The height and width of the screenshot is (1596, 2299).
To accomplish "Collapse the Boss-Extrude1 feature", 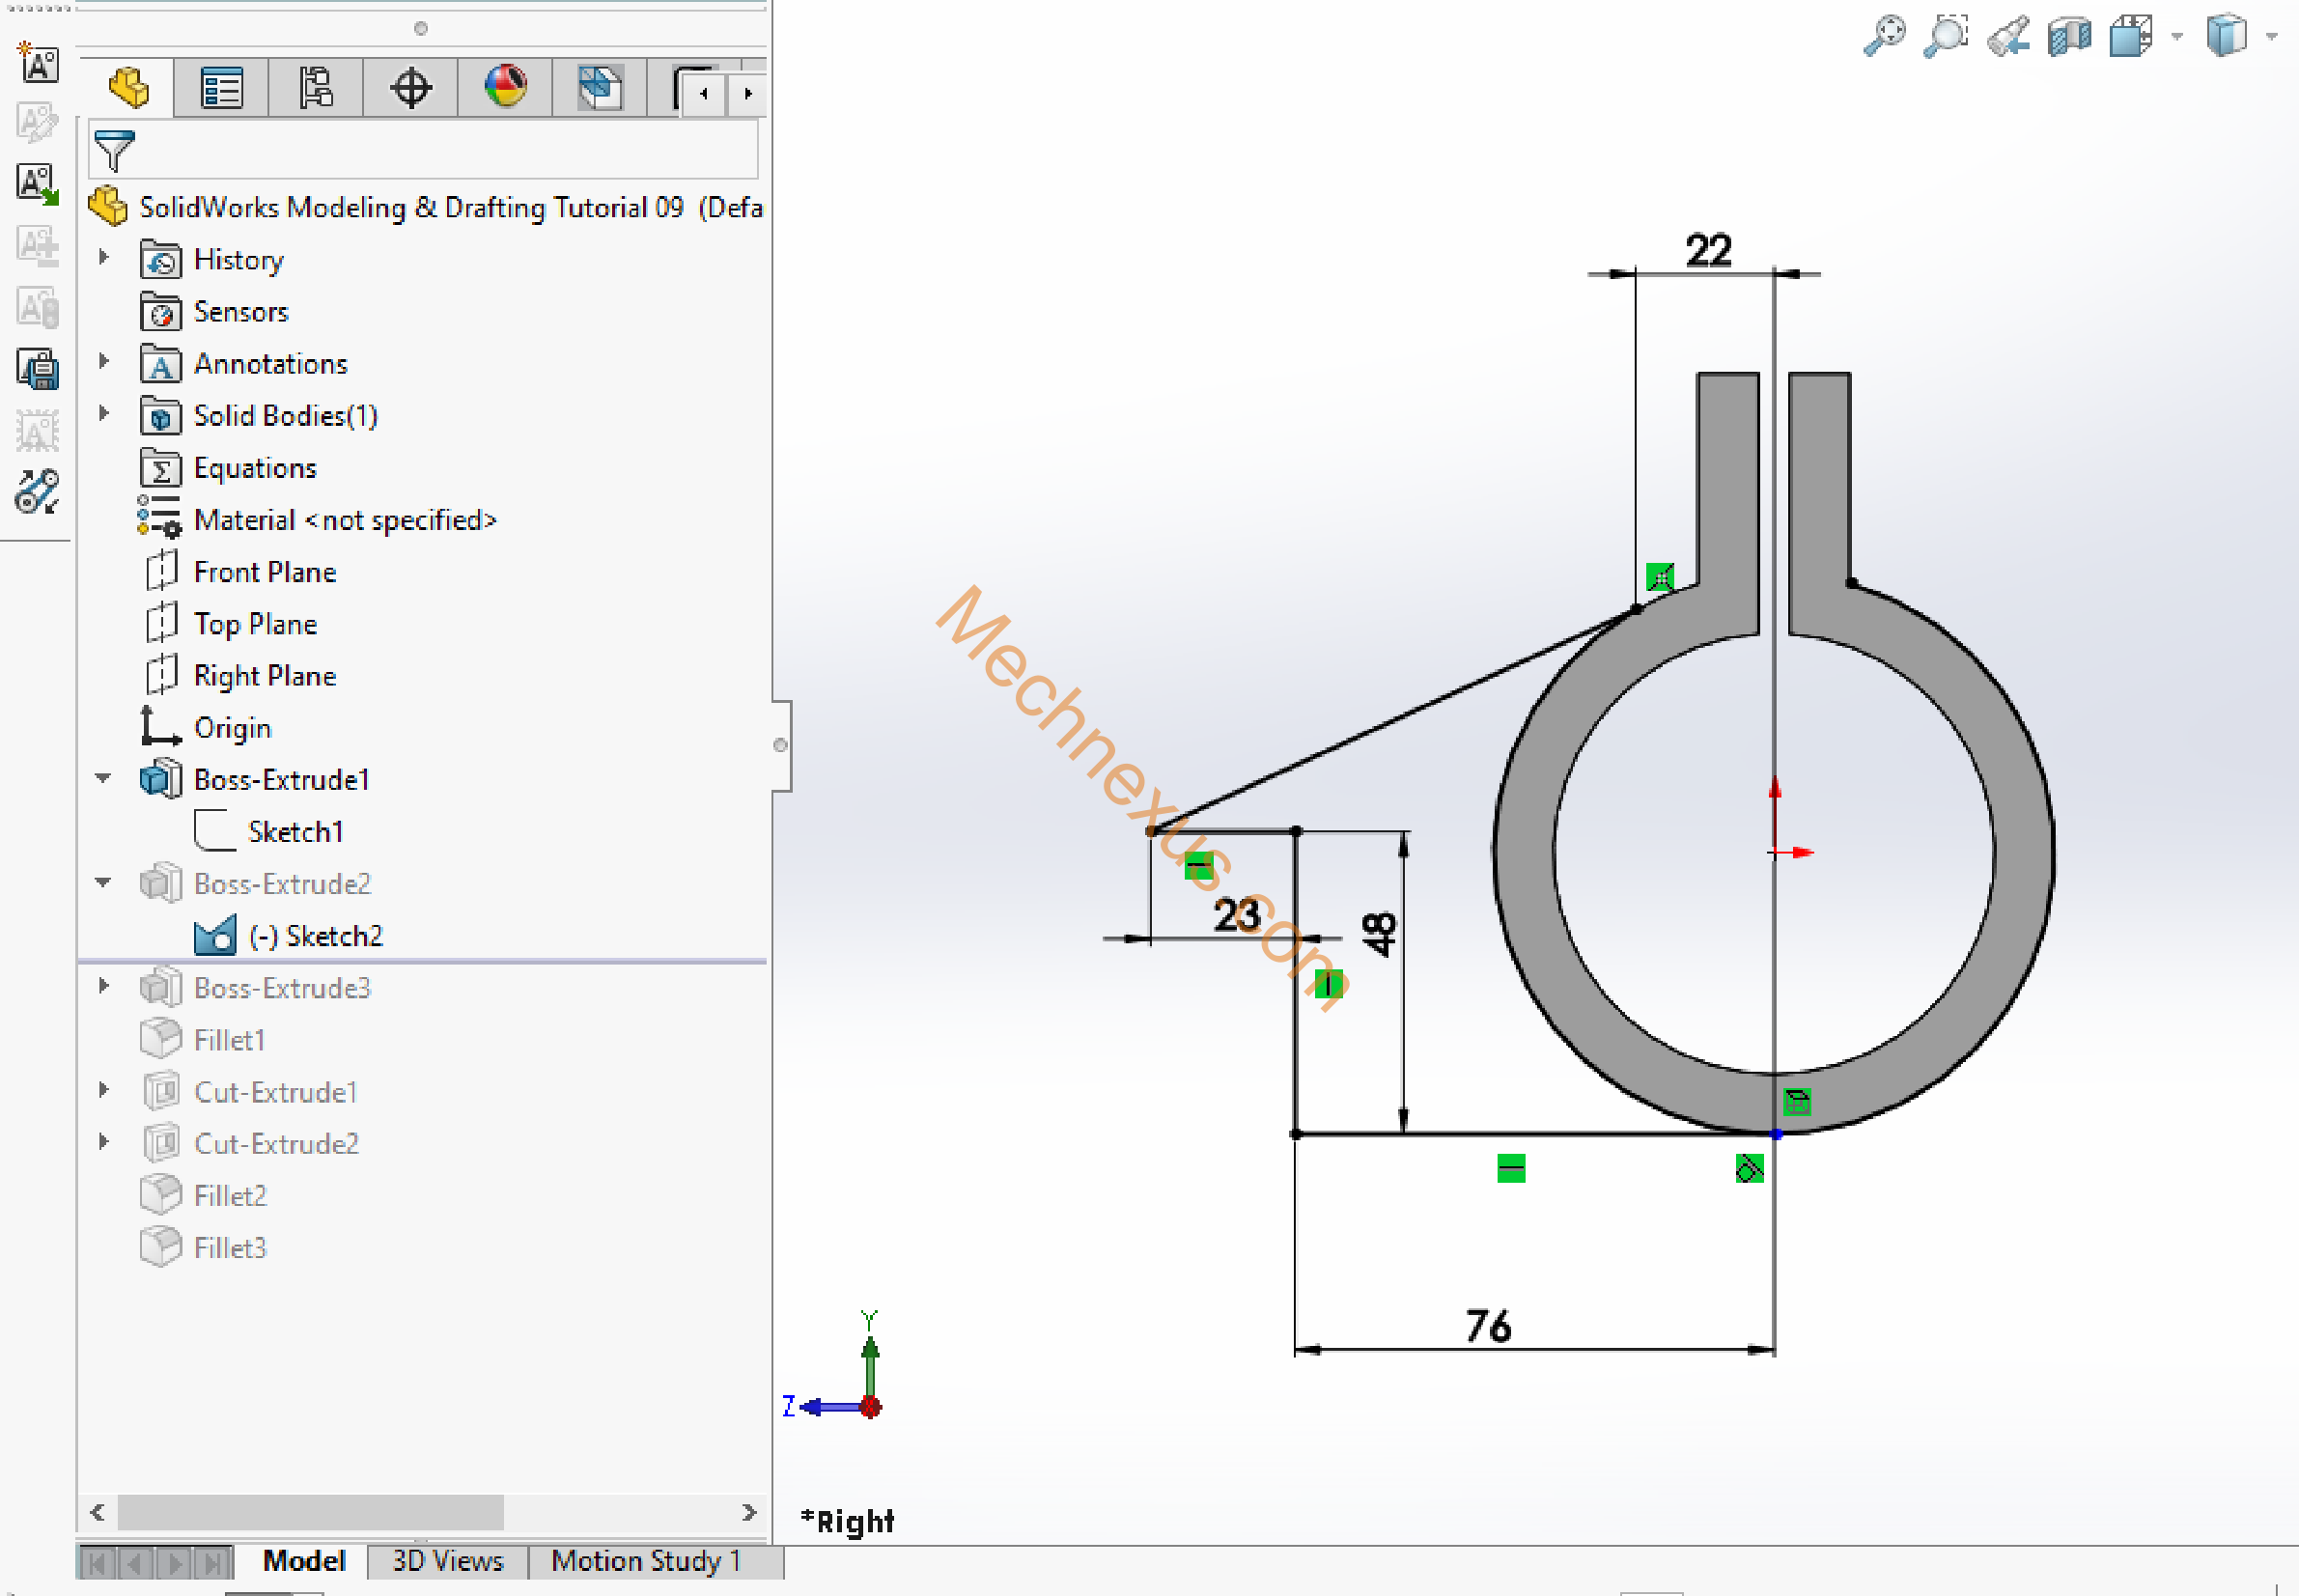I will click(x=103, y=778).
